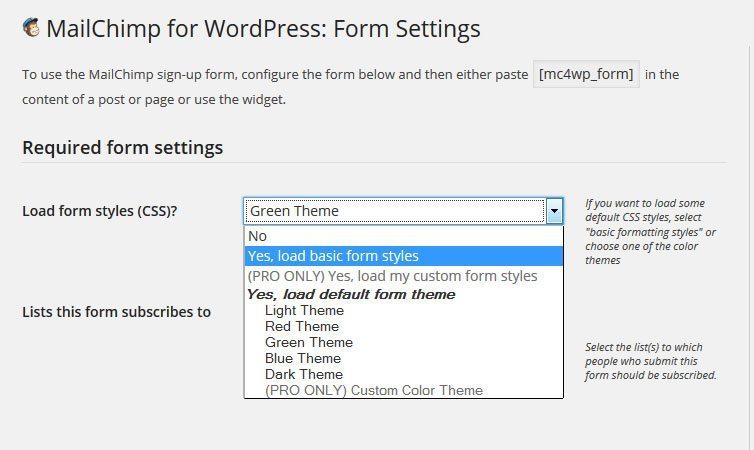Image resolution: width=754 pixels, height=450 pixels.
Task: Click the [mc4wp_form] shortcode box
Action: (x=586, y=74)
